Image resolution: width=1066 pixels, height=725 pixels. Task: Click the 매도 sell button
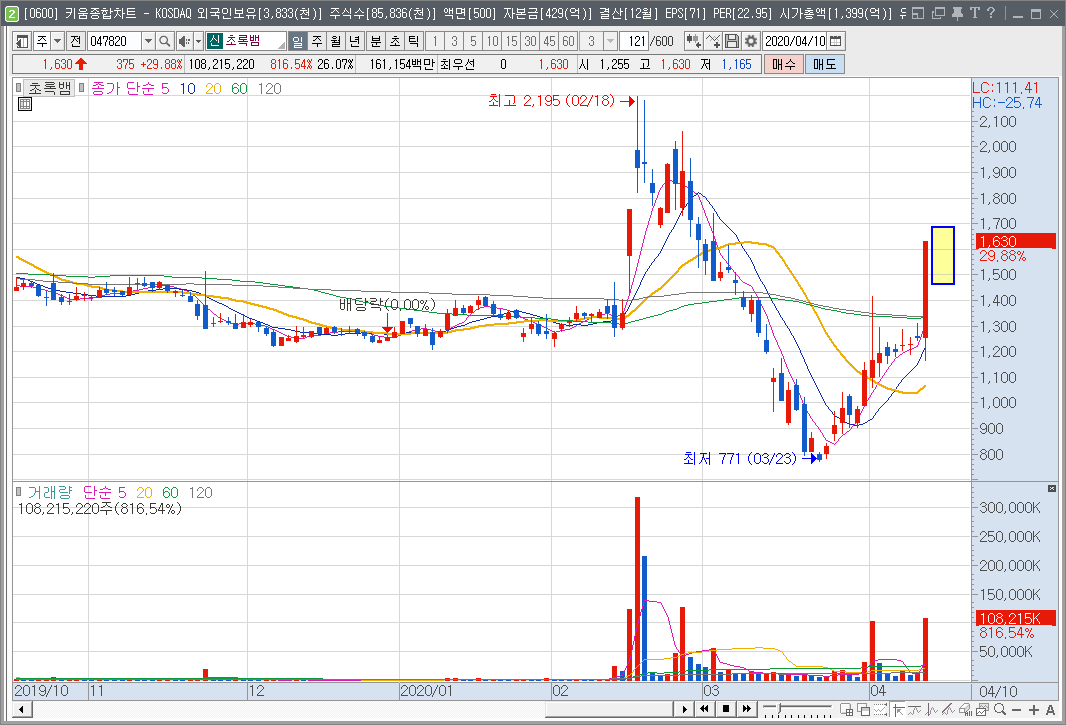pos(825,65)
